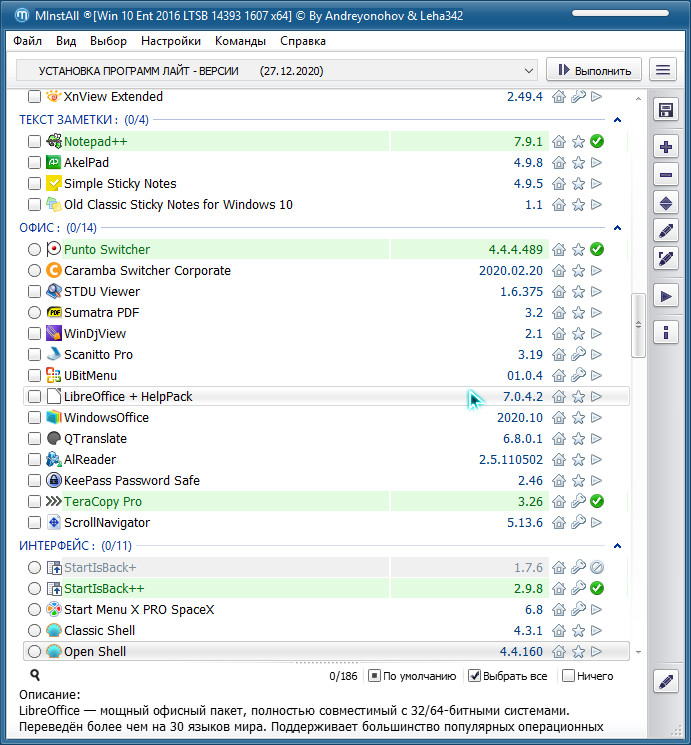Click ИНТЕРФЕЙС section header label
This screenshot has width=691, height=745.
[x=75, y=546]
